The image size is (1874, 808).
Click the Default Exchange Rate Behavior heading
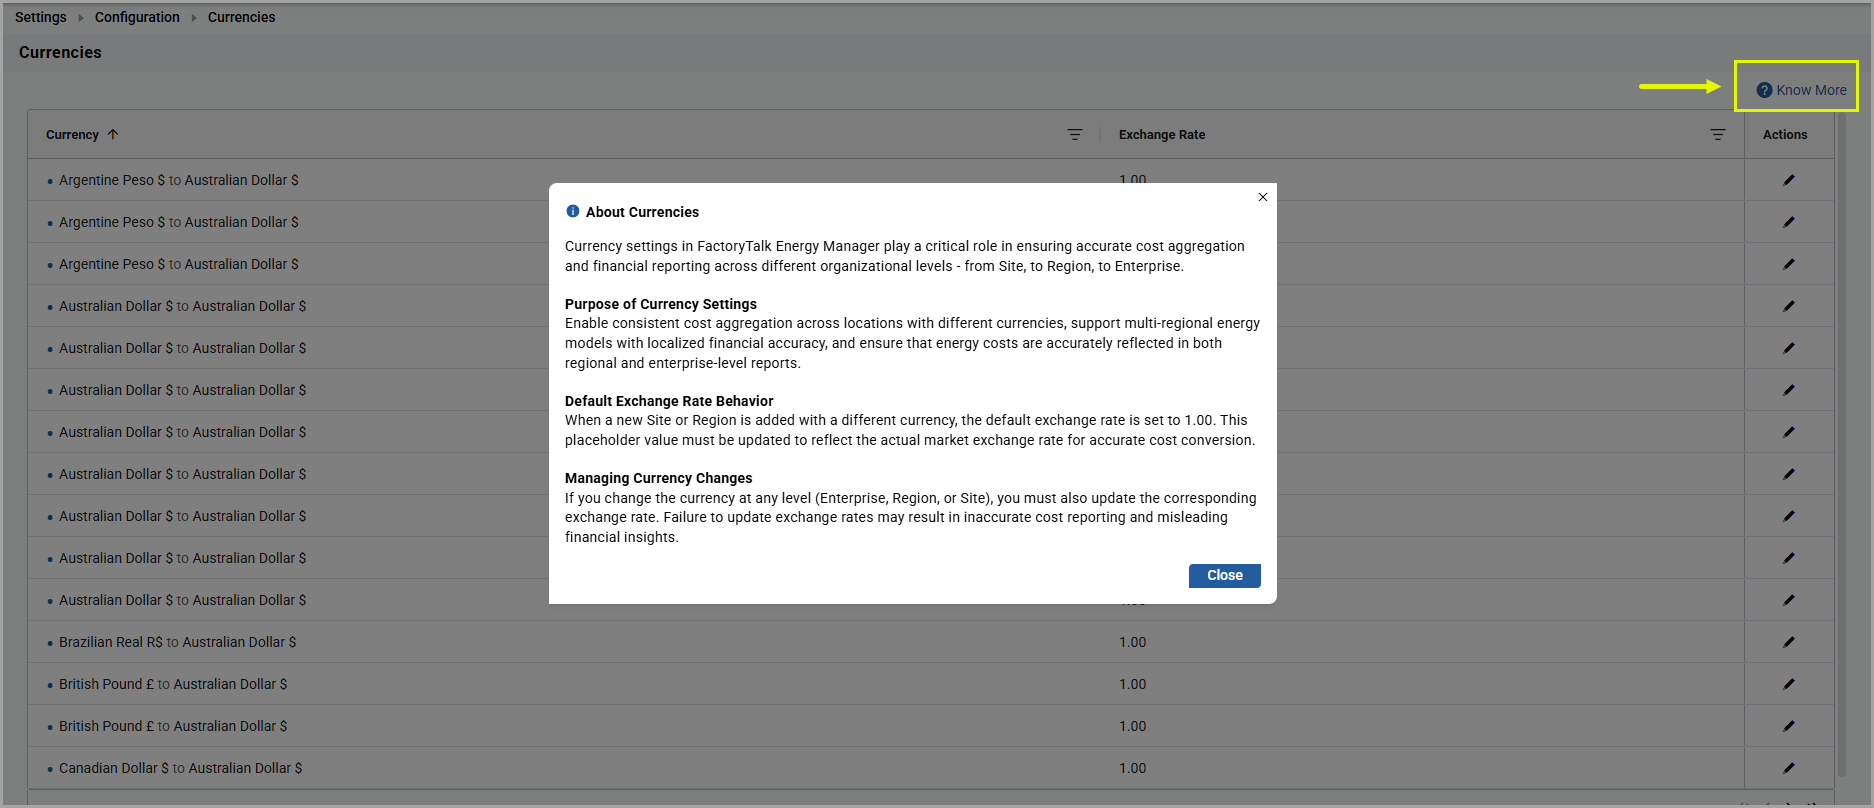(x=669, y=401)
